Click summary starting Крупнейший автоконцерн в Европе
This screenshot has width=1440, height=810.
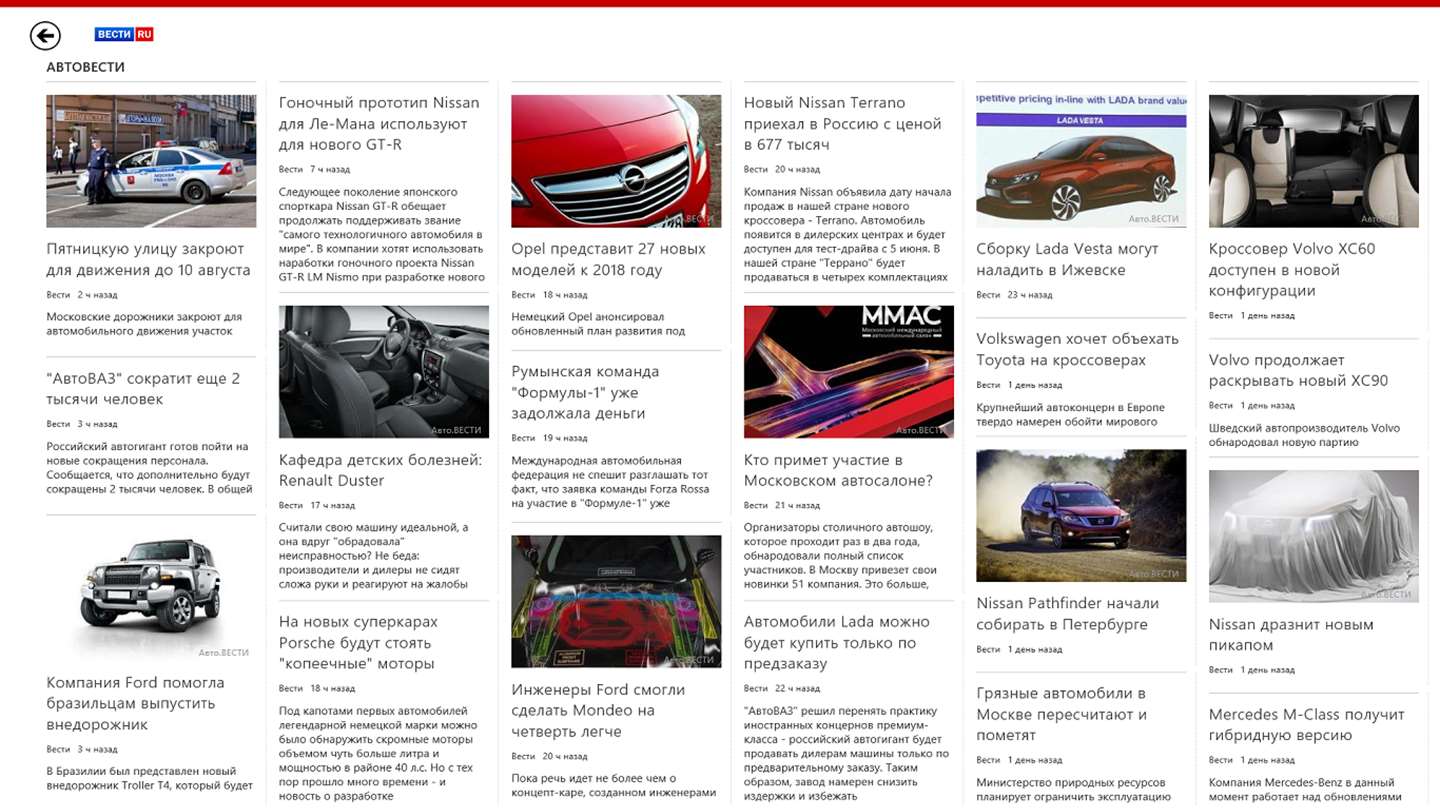coord(1071,414)
